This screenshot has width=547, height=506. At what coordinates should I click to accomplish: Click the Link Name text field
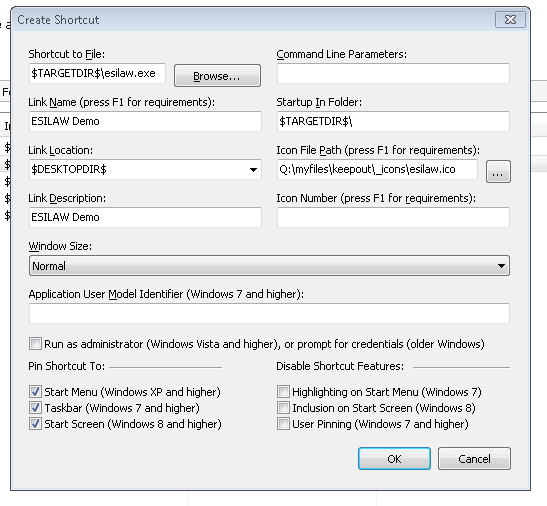145,121
